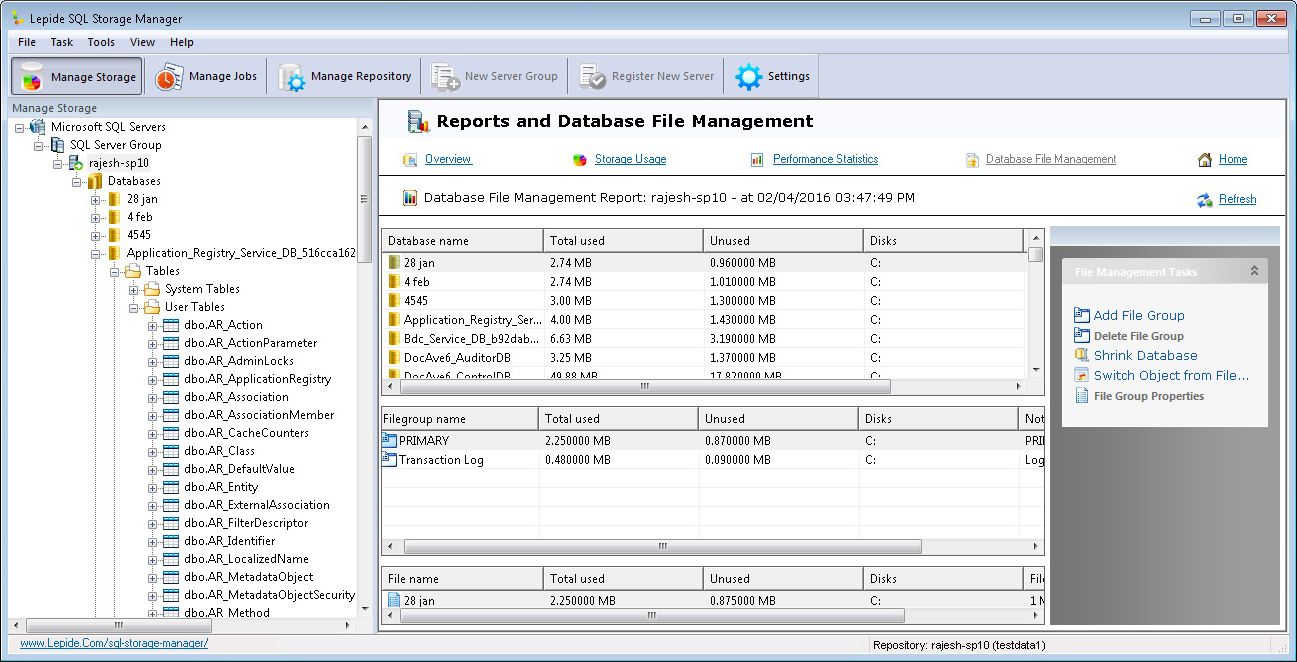Go to the Storage Usage link

[630, 159]
